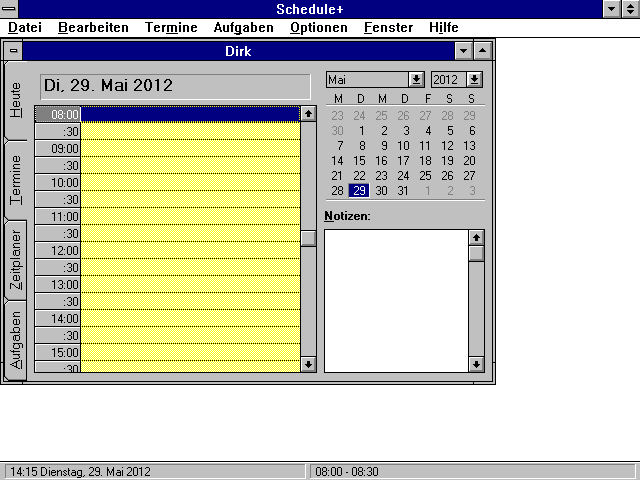Click Notizen scrollbar down arrow

476,365
